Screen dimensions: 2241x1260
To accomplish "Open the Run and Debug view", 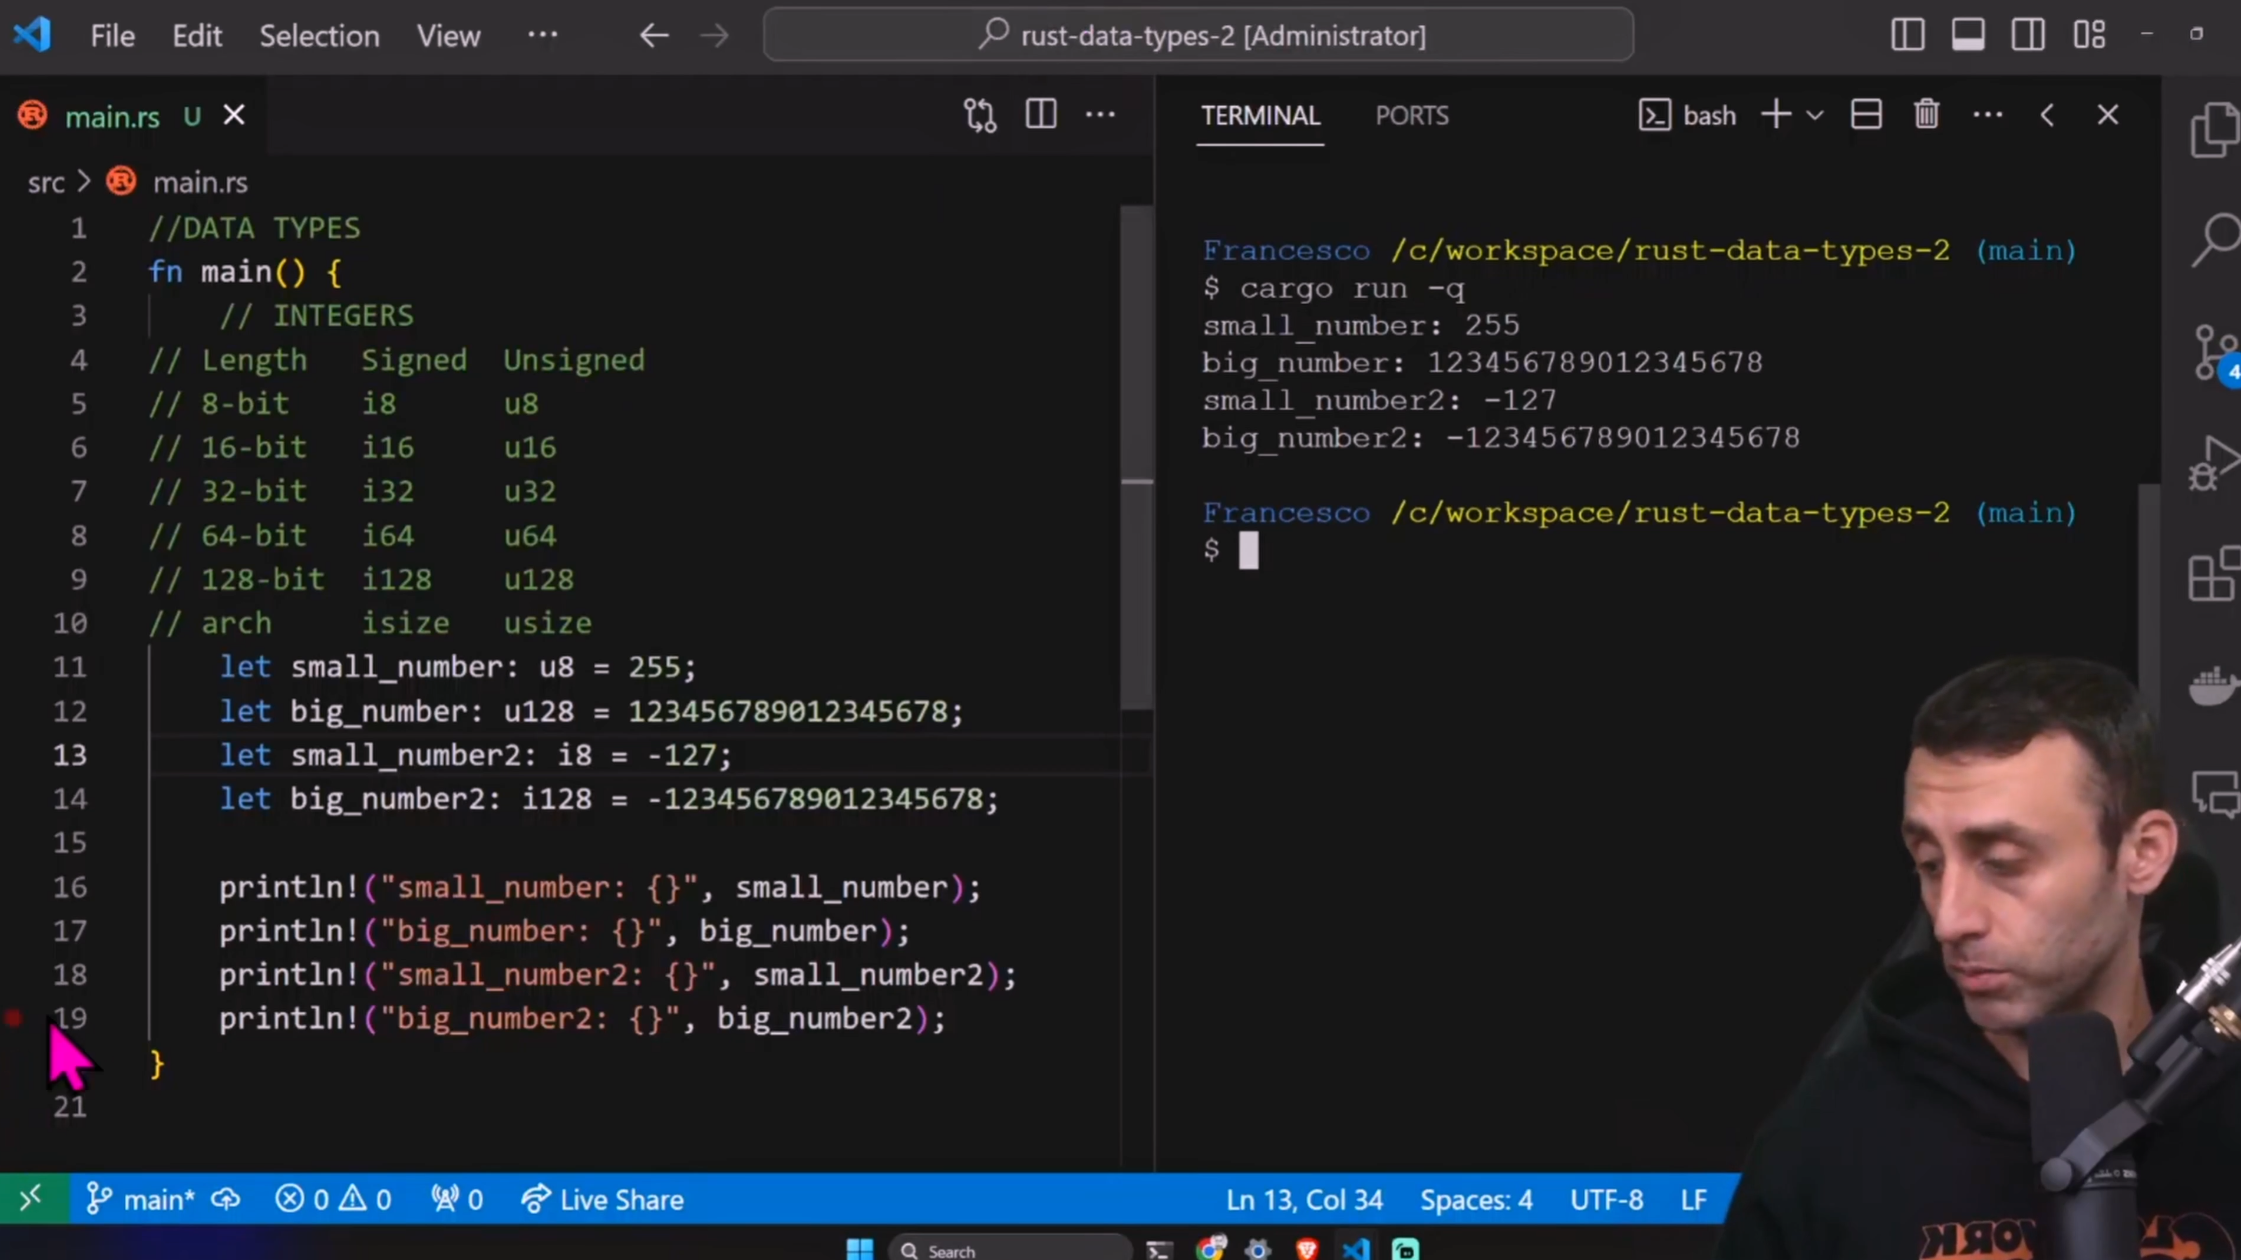I will pyautogui.click(x=2214, y=463).
